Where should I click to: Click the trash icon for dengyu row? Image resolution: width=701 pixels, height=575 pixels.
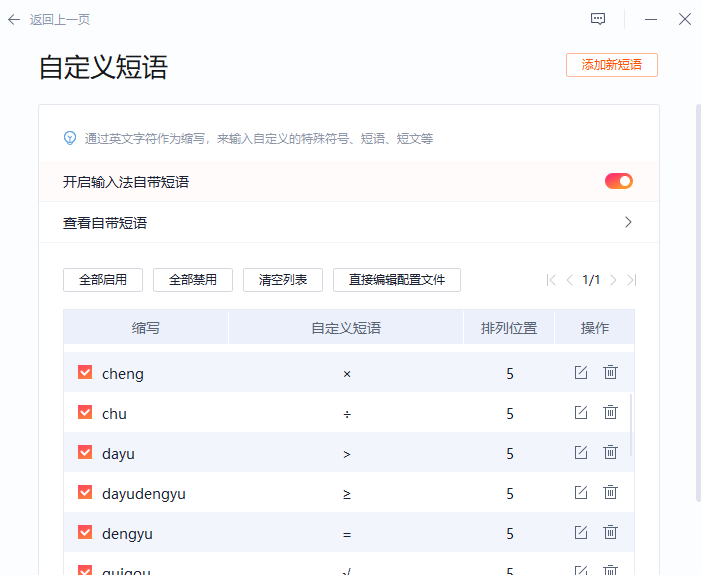point(610,533)
